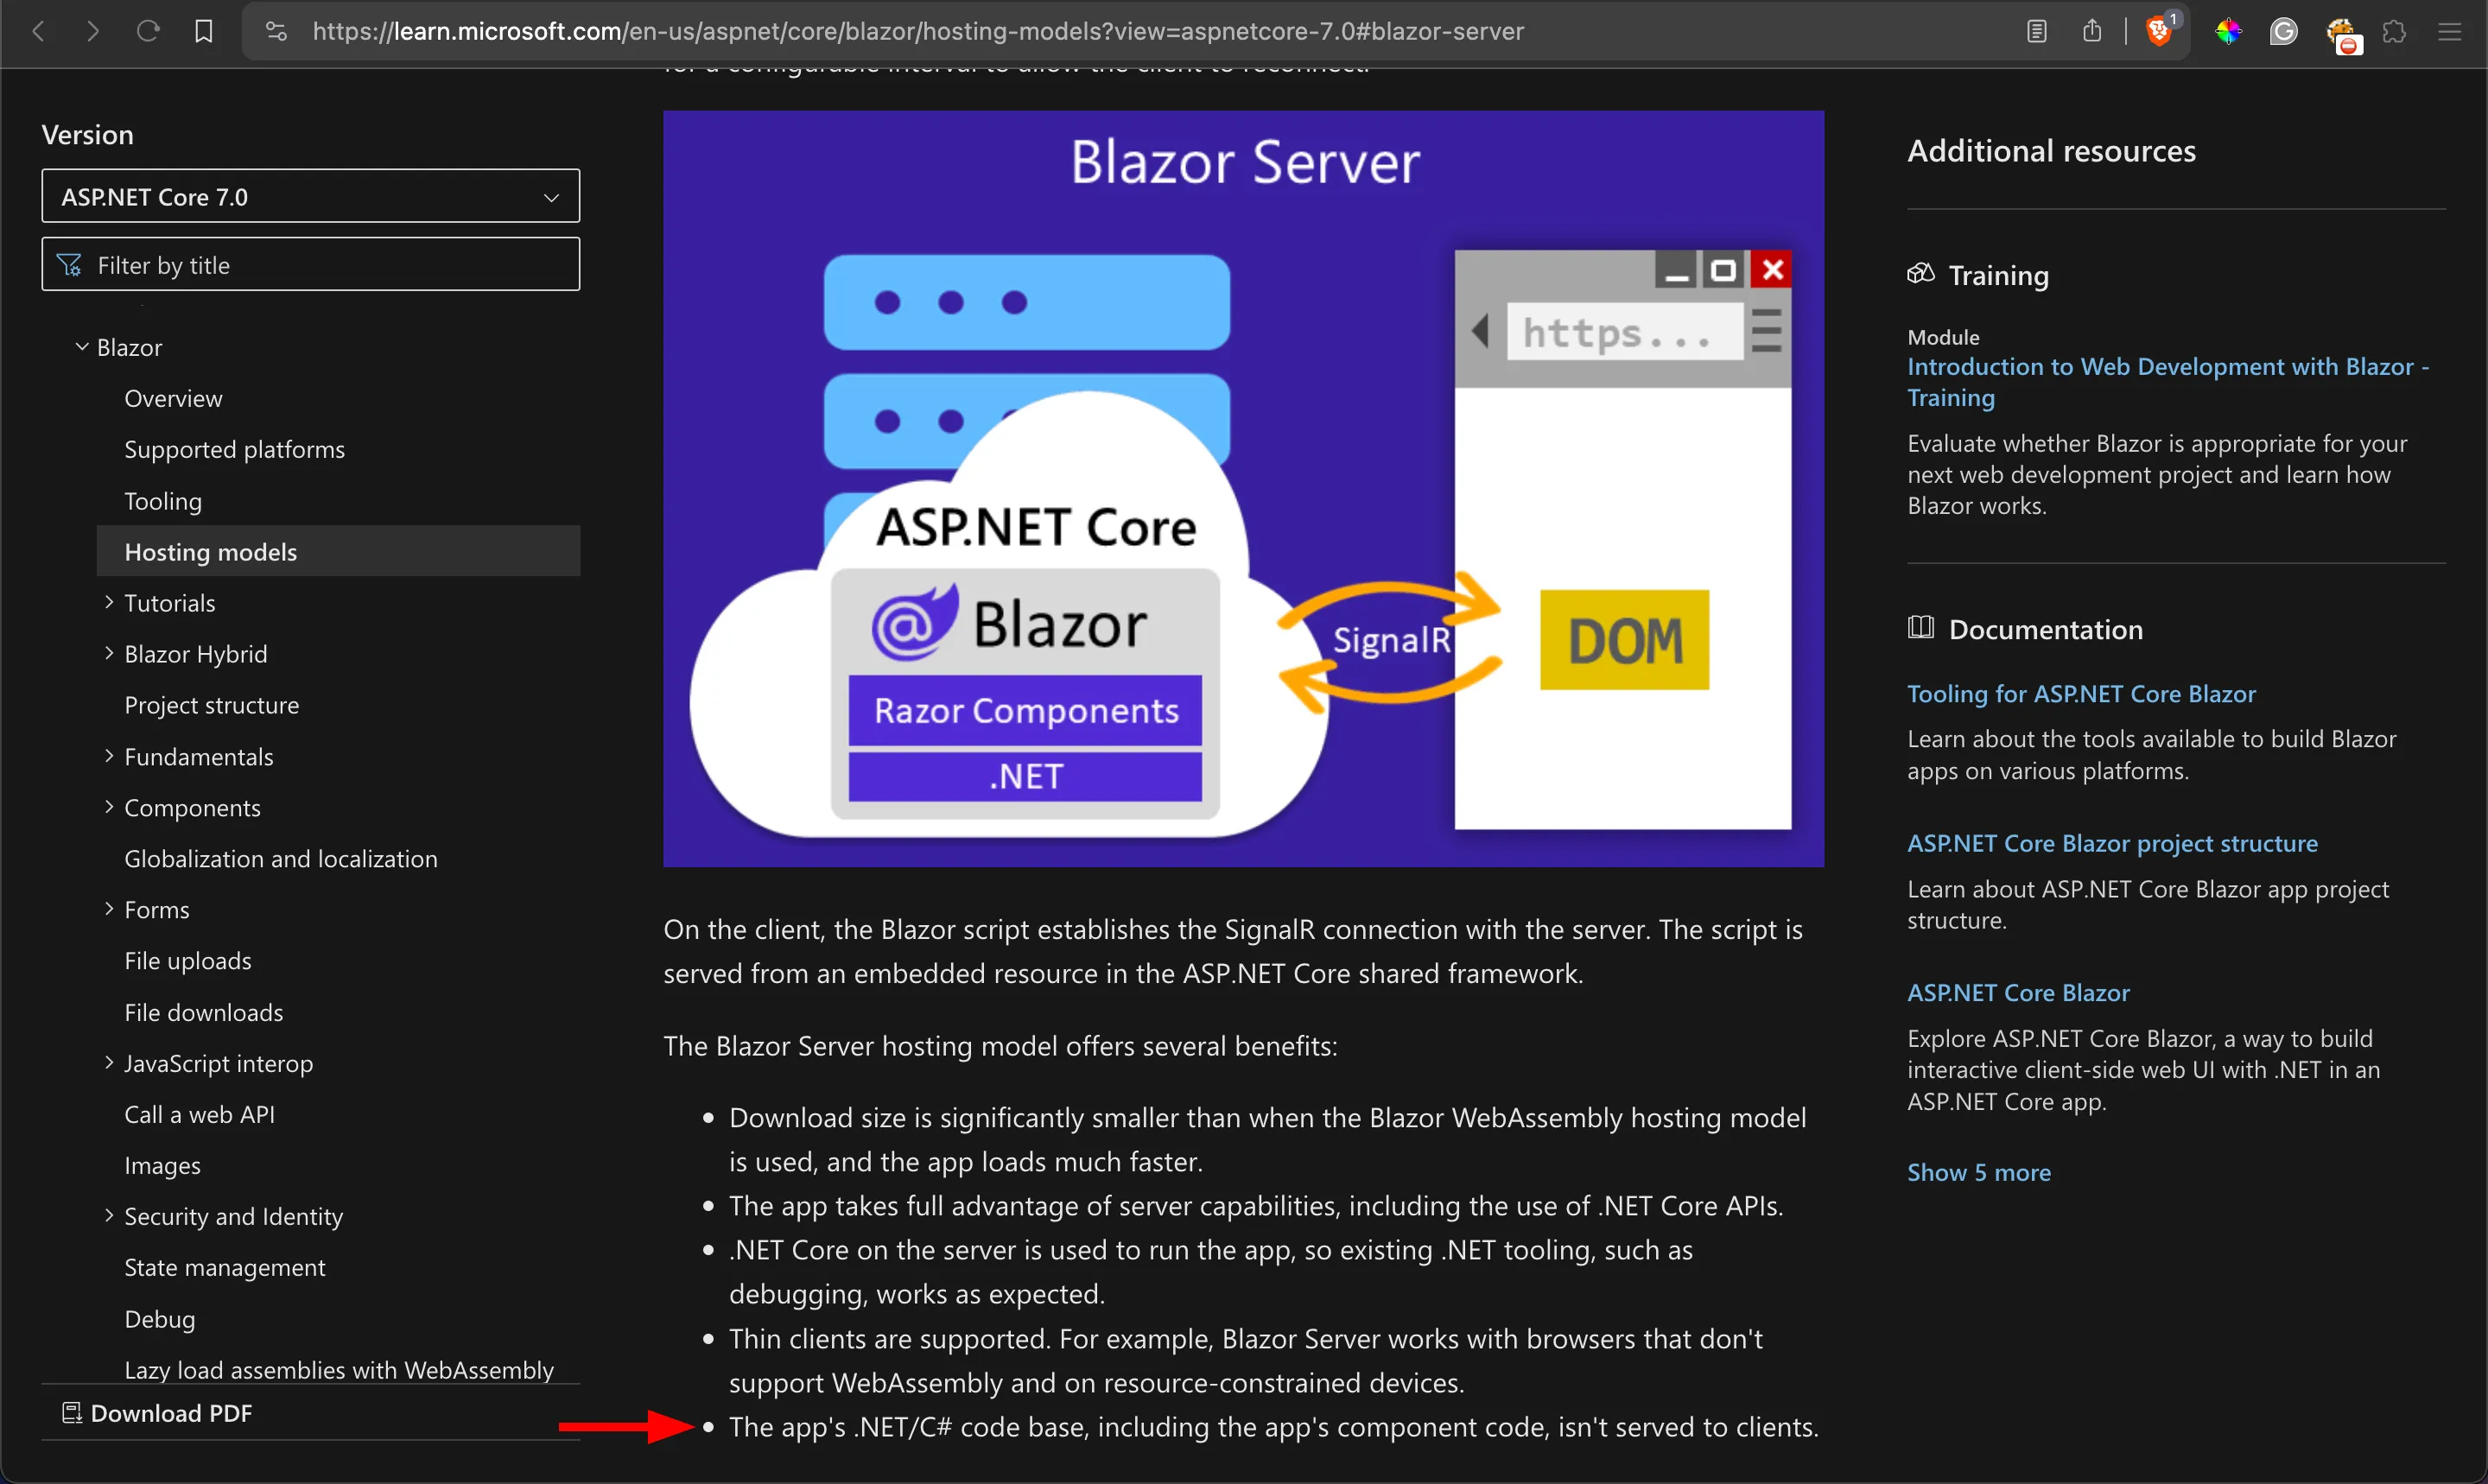Click the Documentation book icon
This screenshot has width=2488, height=1484.
(1920, 628)
